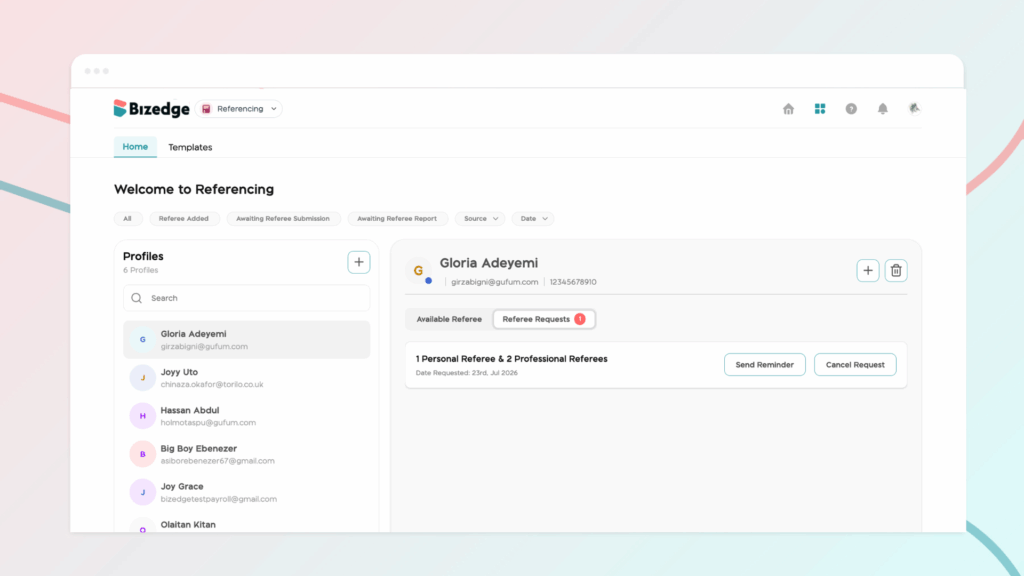Click bizedgetestpayroll@gmail.com email

click(219, 499)
